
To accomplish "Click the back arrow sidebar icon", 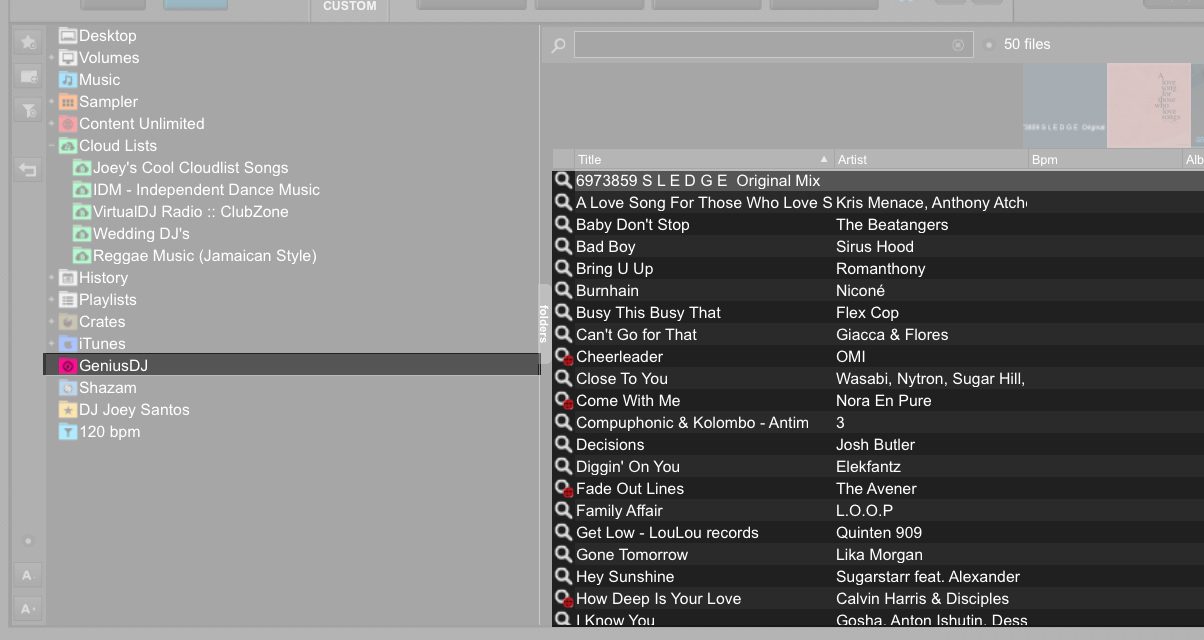I will (28, 170).
